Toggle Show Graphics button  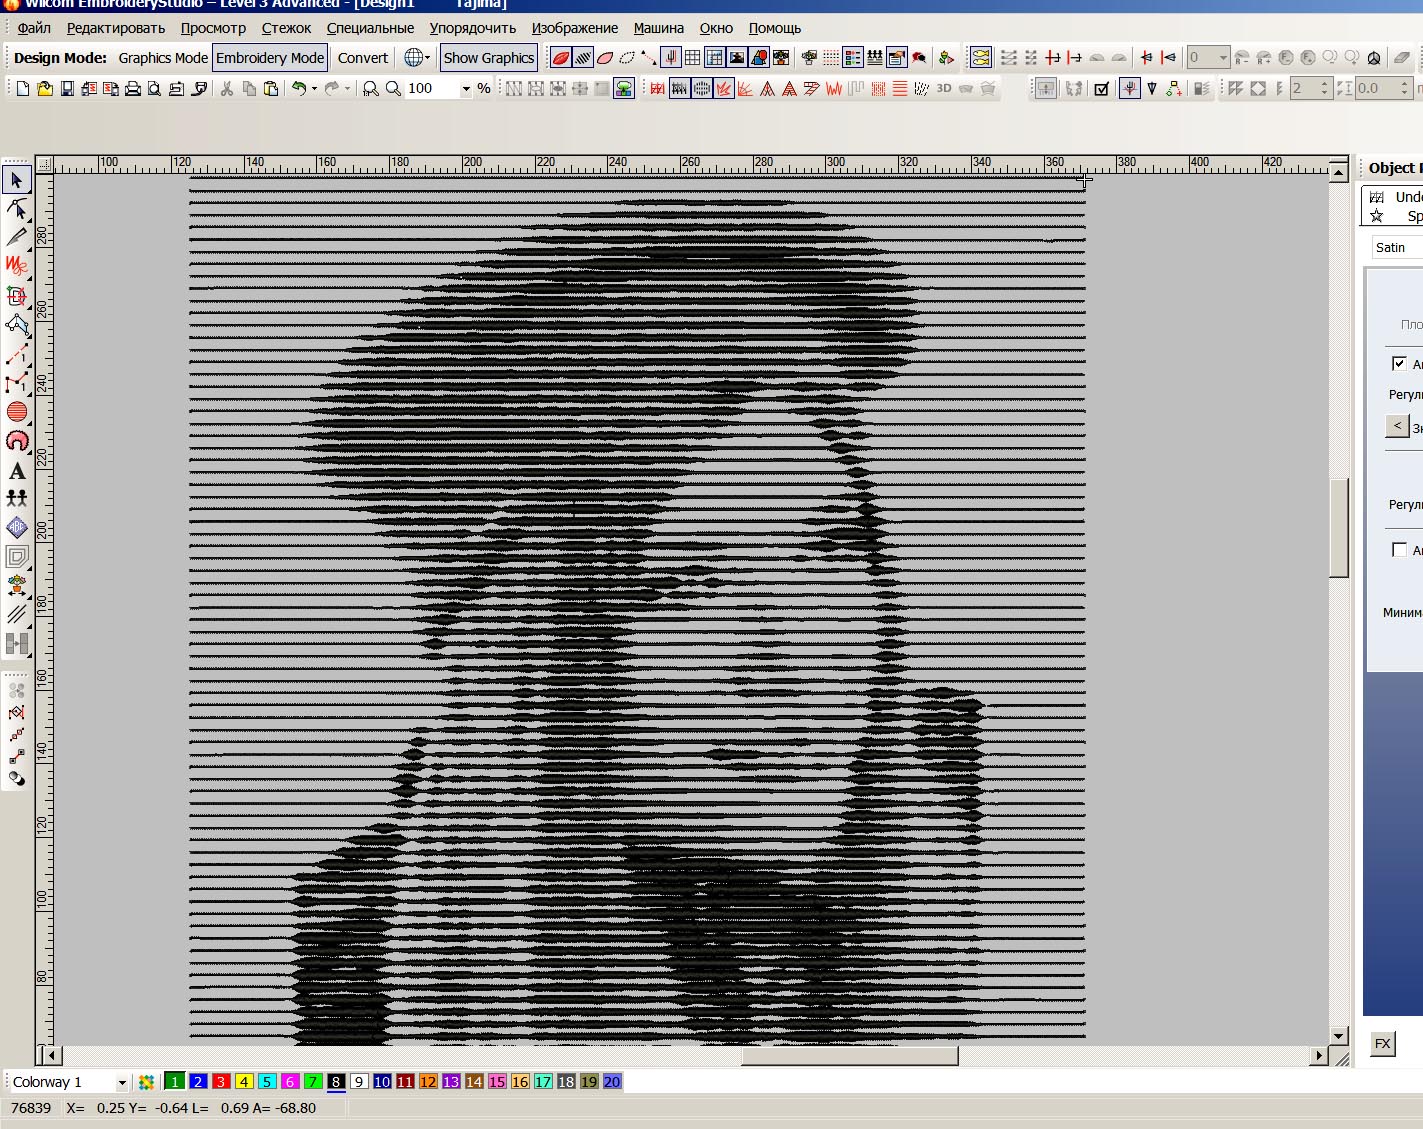pyautogui.click(x=488, y=58)
